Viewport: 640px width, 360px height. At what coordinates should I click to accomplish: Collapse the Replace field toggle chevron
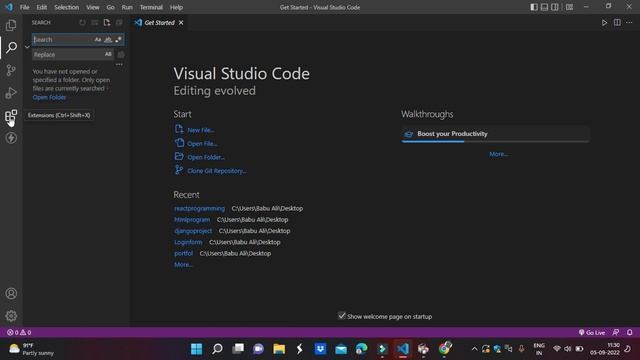tap(27, 47)
